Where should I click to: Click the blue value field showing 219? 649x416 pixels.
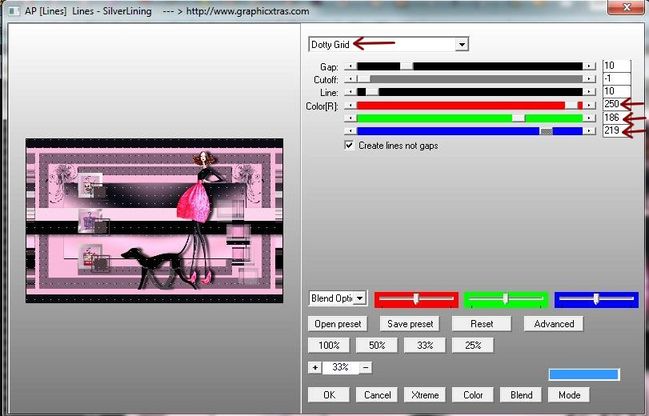tap(616, 130)
